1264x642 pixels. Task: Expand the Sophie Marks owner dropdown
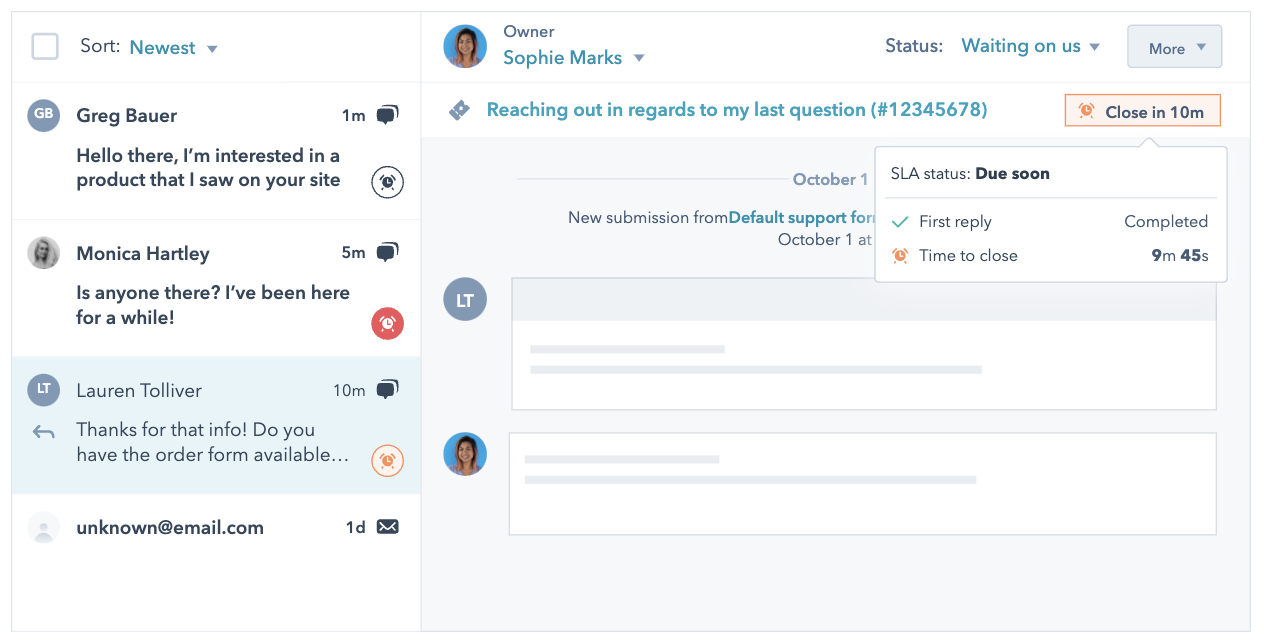[573, 58]
